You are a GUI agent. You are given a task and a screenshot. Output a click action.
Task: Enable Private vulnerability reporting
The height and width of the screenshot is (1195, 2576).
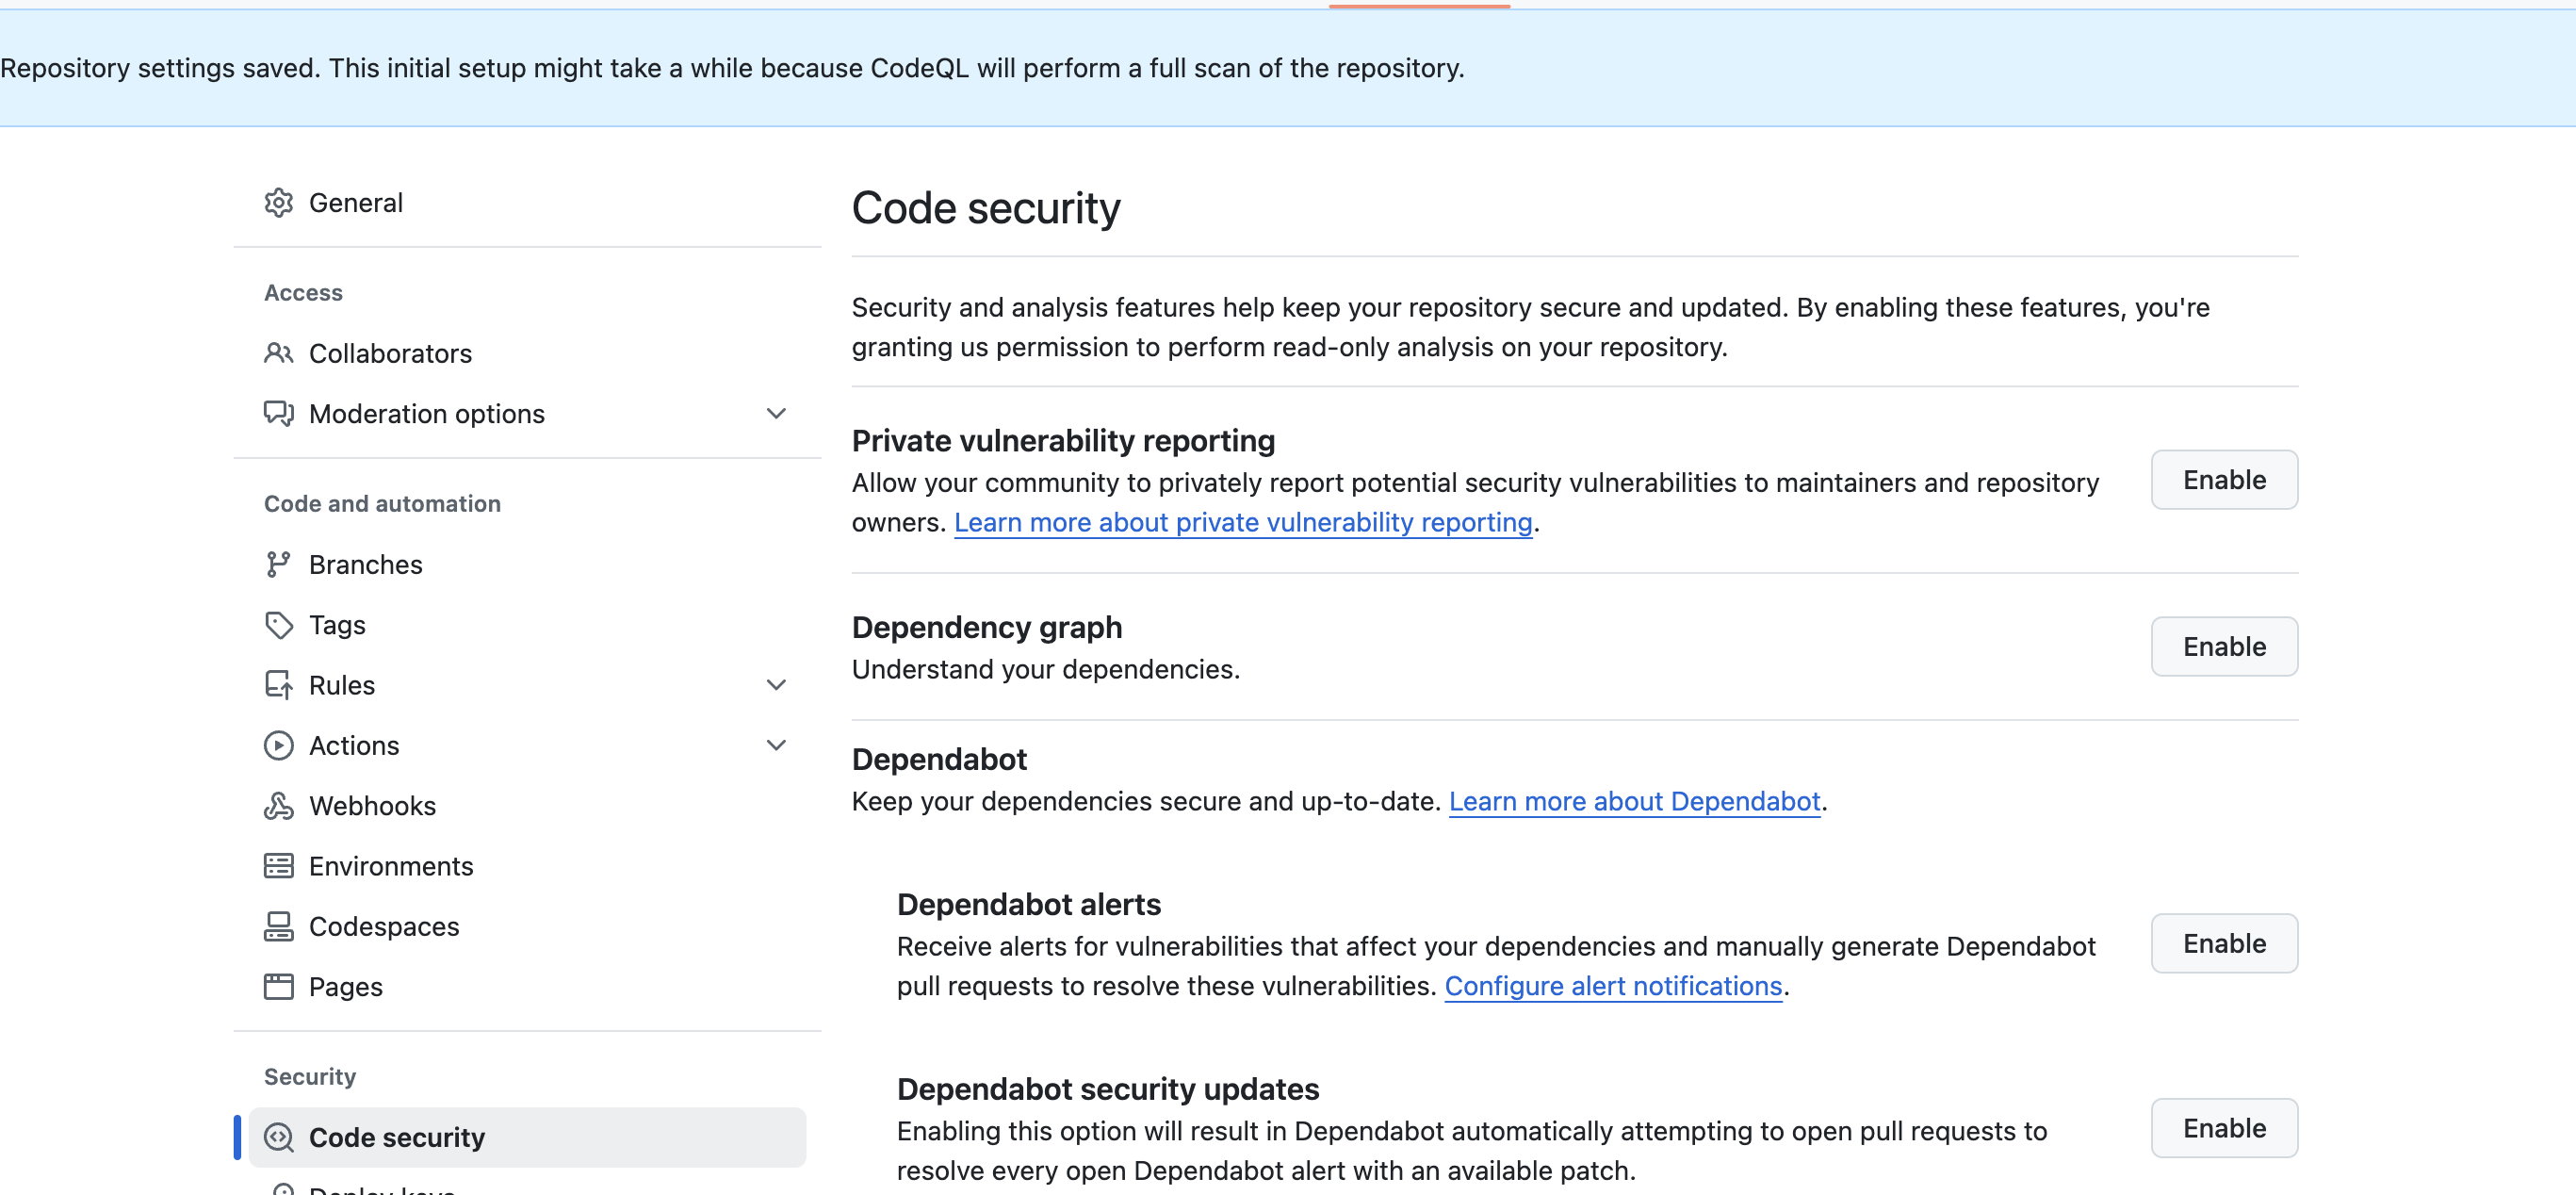(2223, 480)
